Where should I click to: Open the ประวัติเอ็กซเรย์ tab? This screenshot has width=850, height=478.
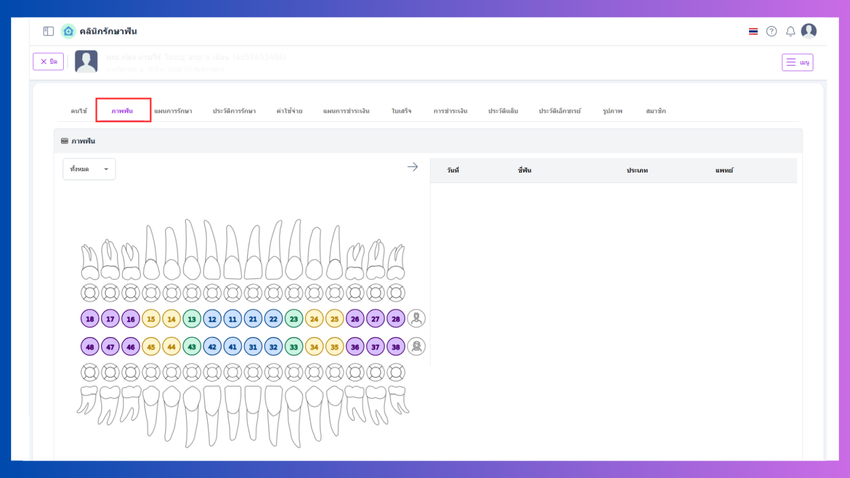(559, 111)
